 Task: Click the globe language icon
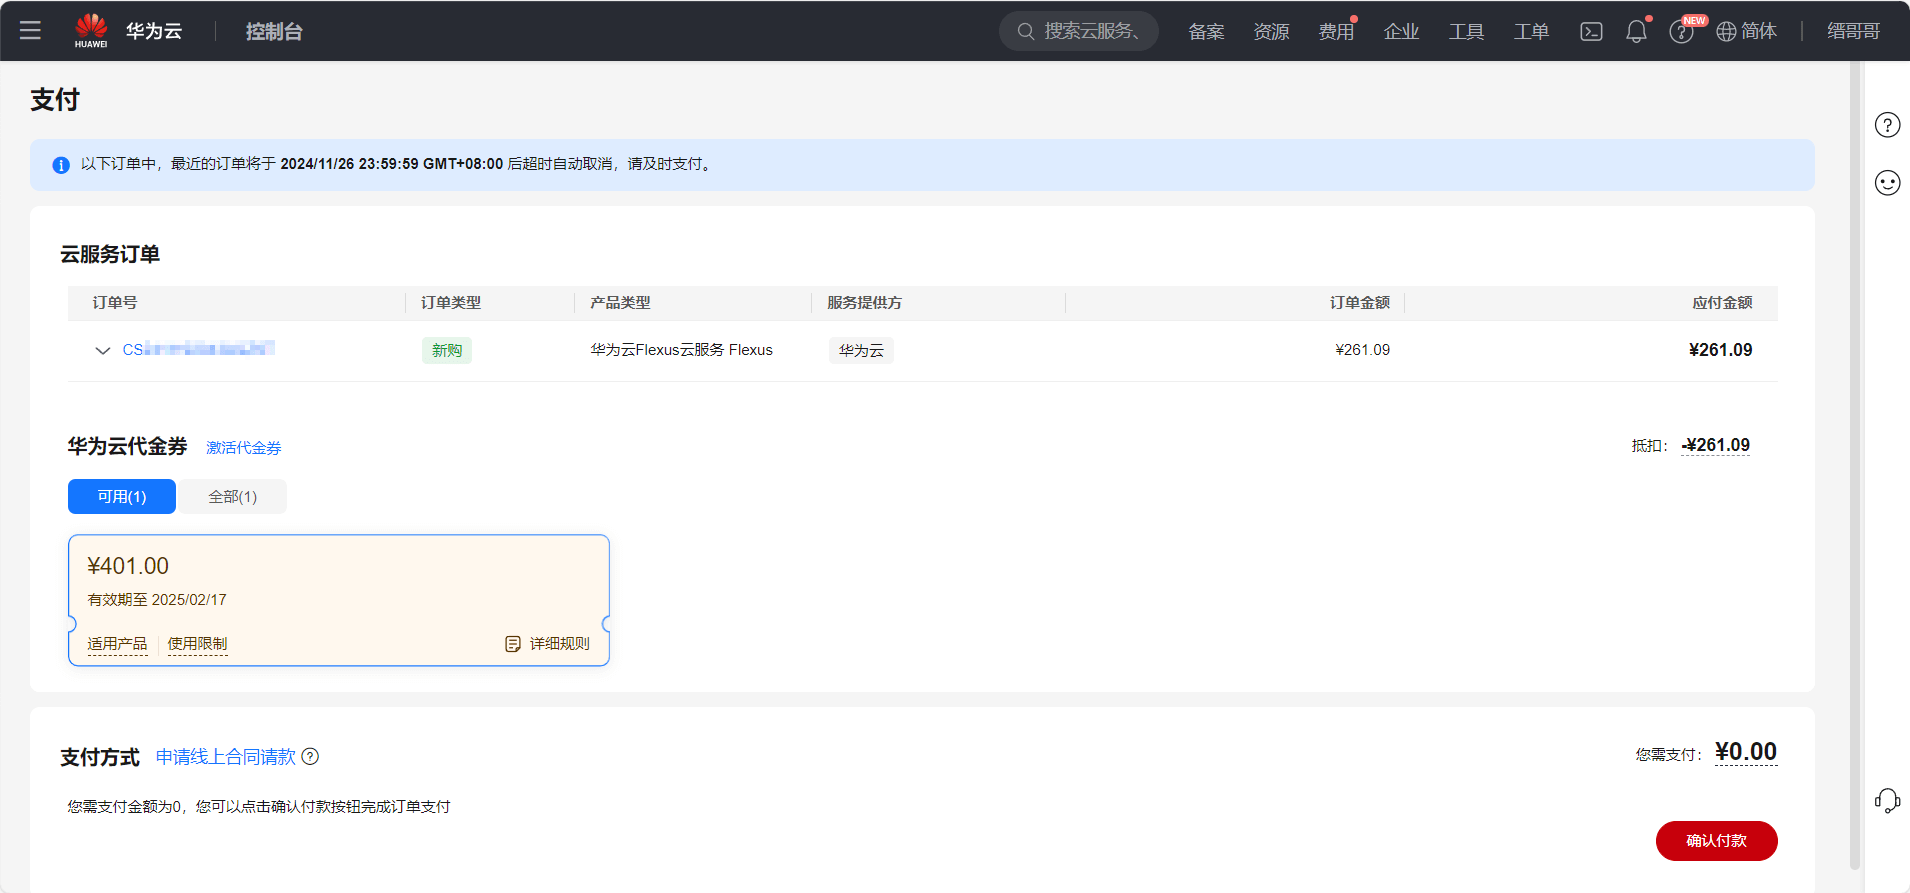[1726, 32]
